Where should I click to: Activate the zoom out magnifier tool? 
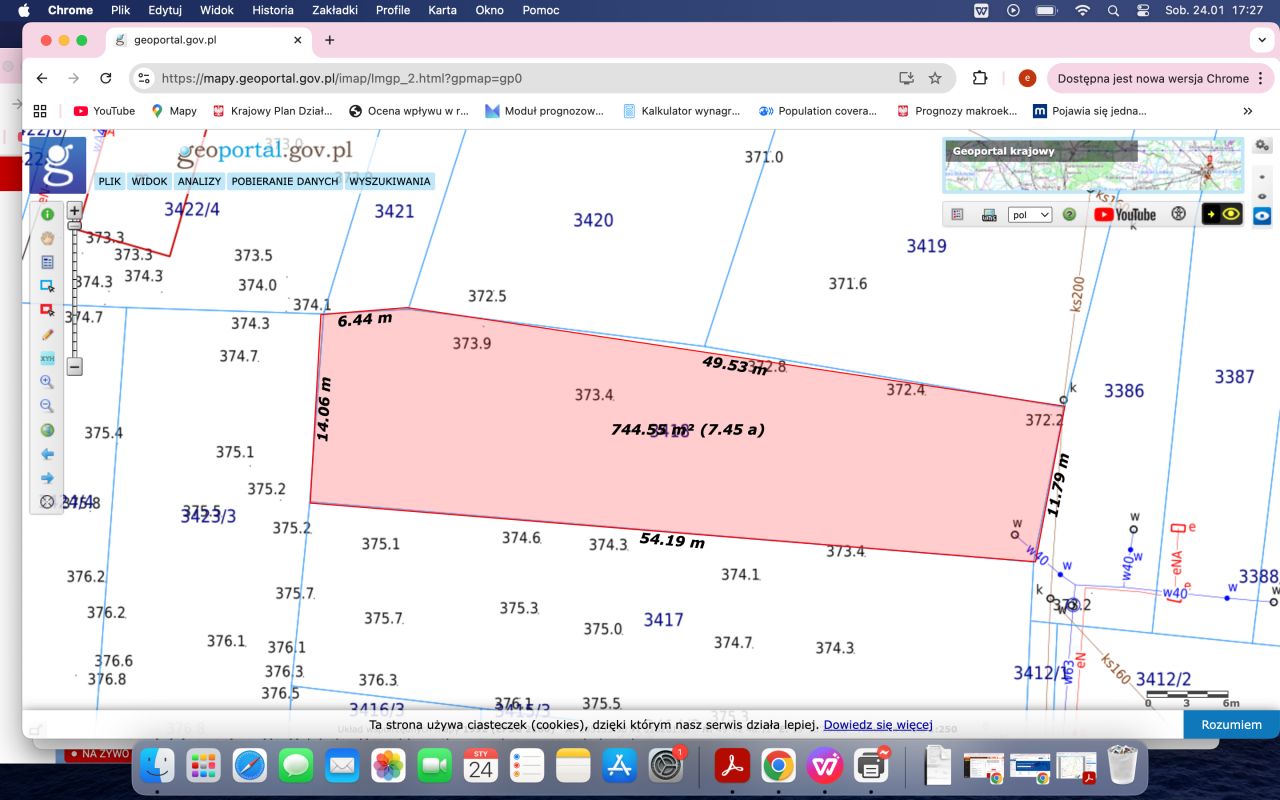tap(47, 406)
